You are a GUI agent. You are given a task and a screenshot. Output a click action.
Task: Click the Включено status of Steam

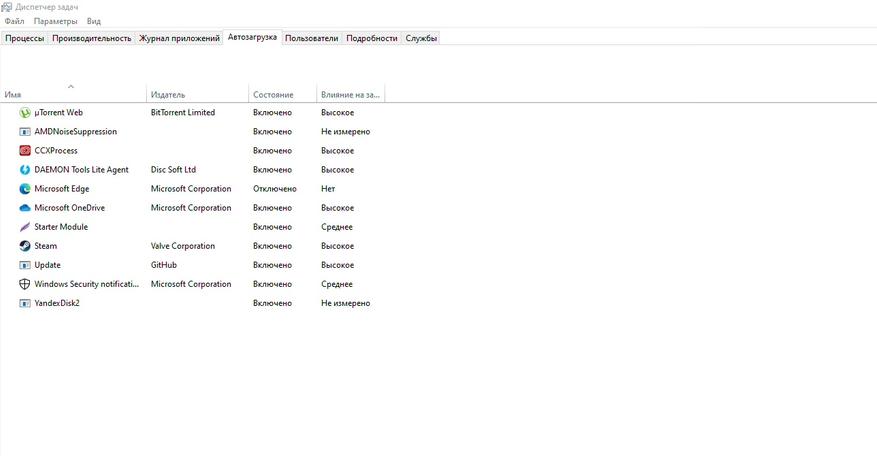pos(272,246)
